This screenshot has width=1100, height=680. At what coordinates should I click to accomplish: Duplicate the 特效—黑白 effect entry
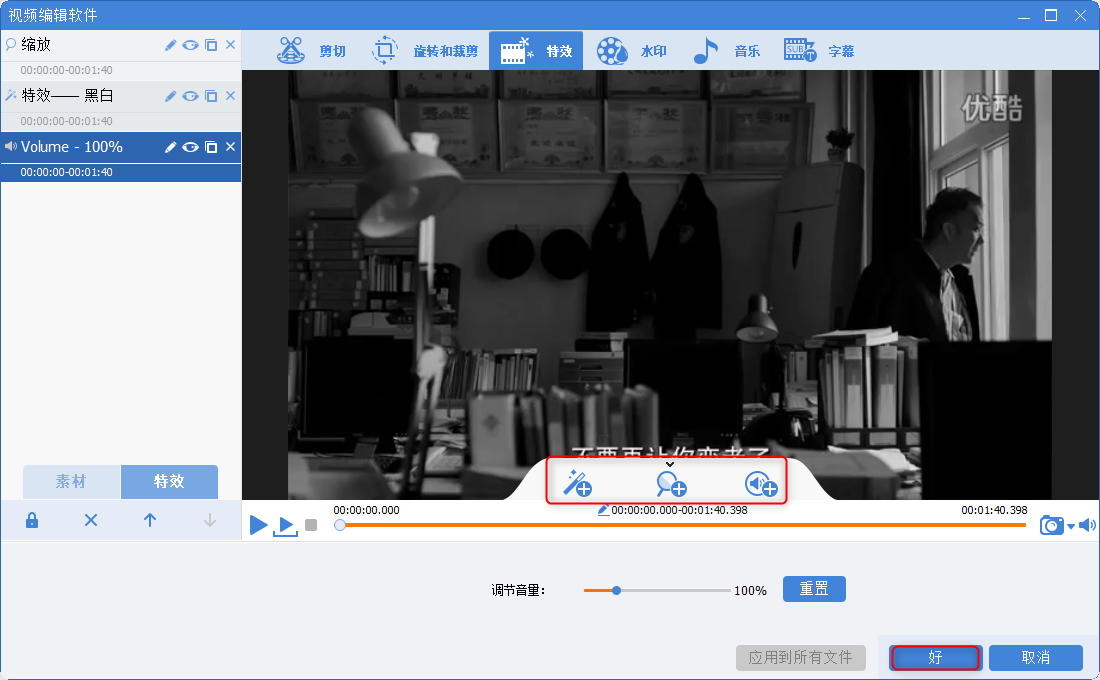[210, 96]
